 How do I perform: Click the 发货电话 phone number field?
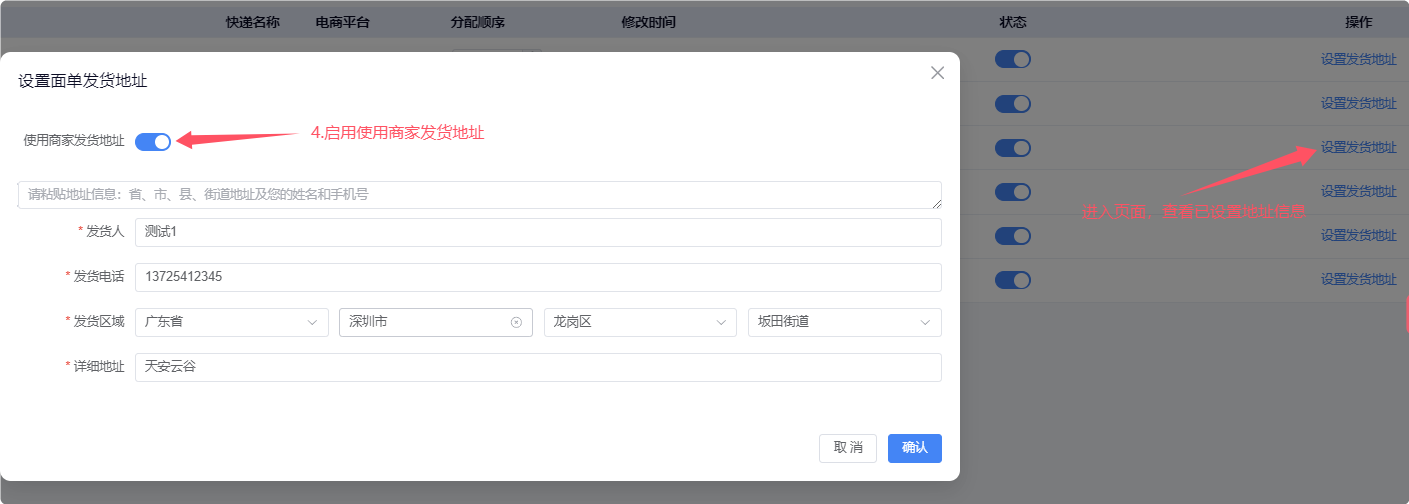pyautogui.click(x=538, y=277)
